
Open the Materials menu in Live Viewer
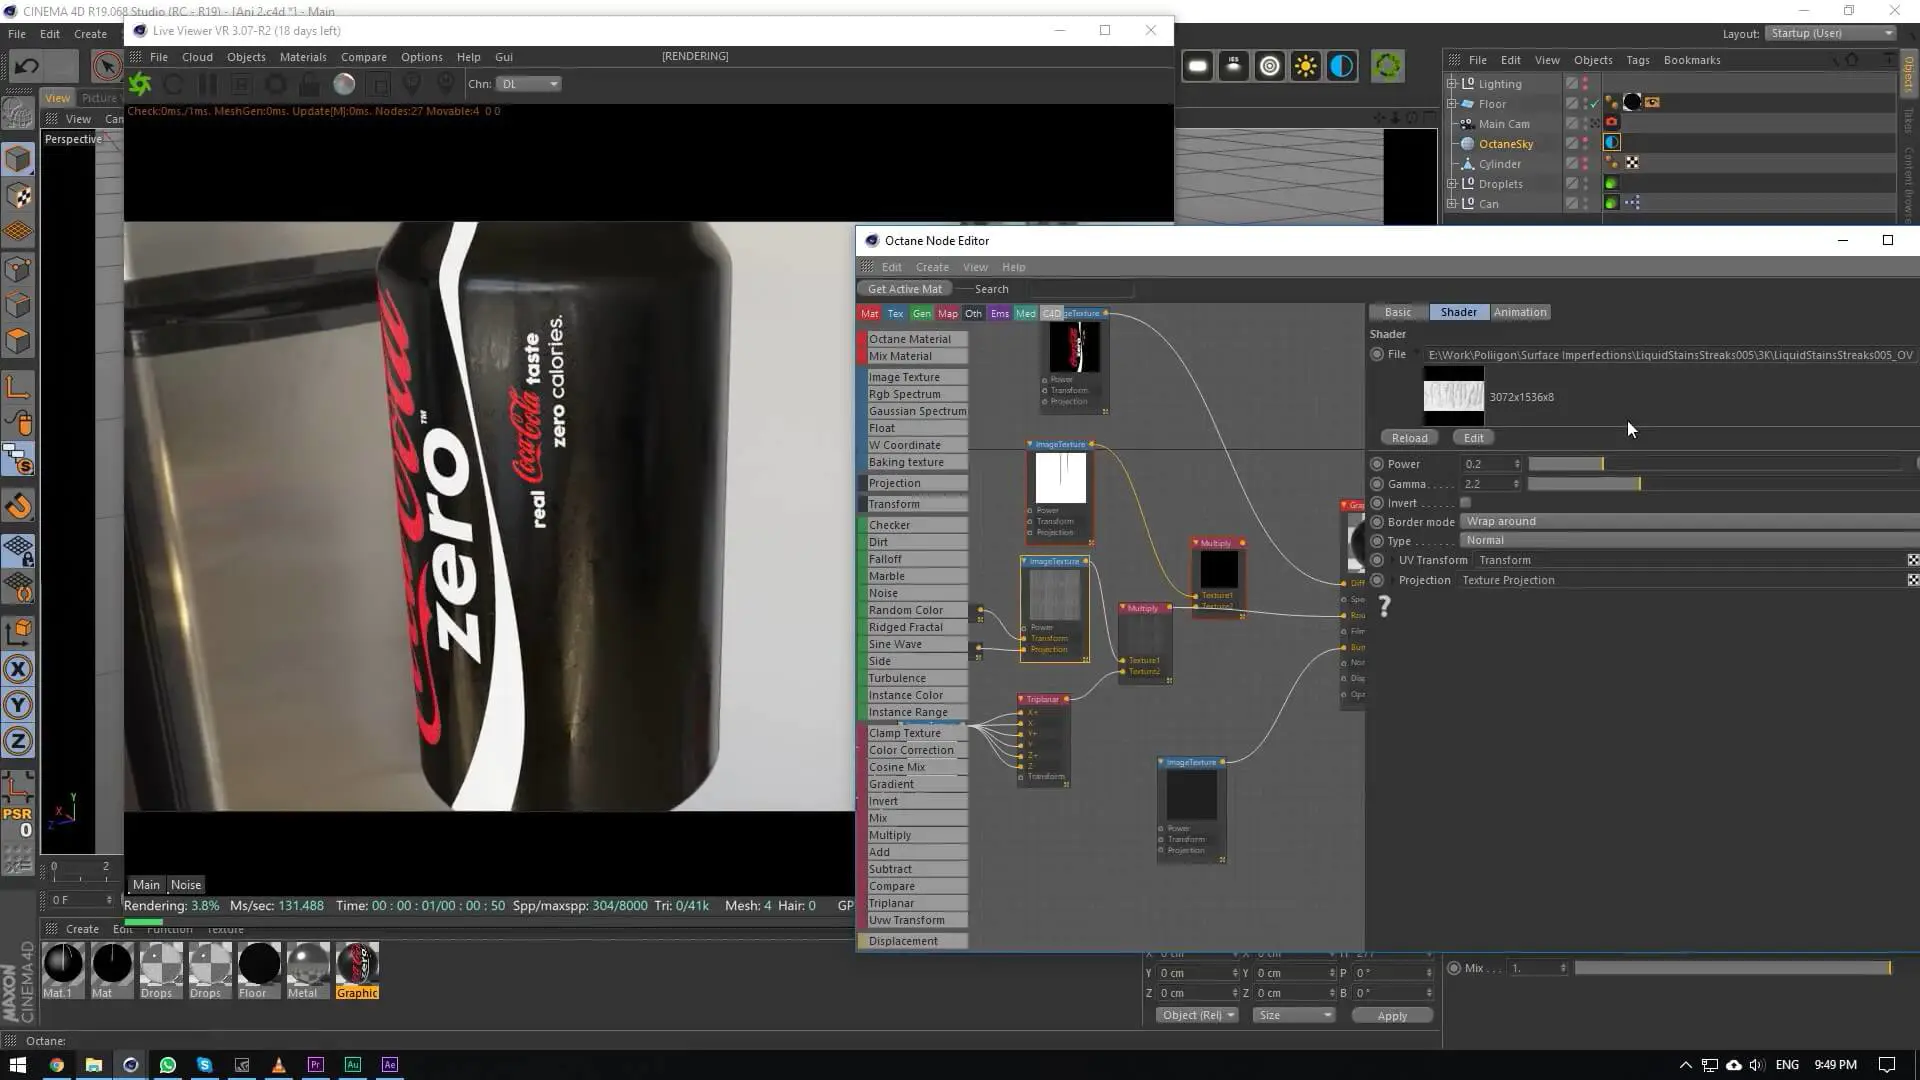[303, 57]
